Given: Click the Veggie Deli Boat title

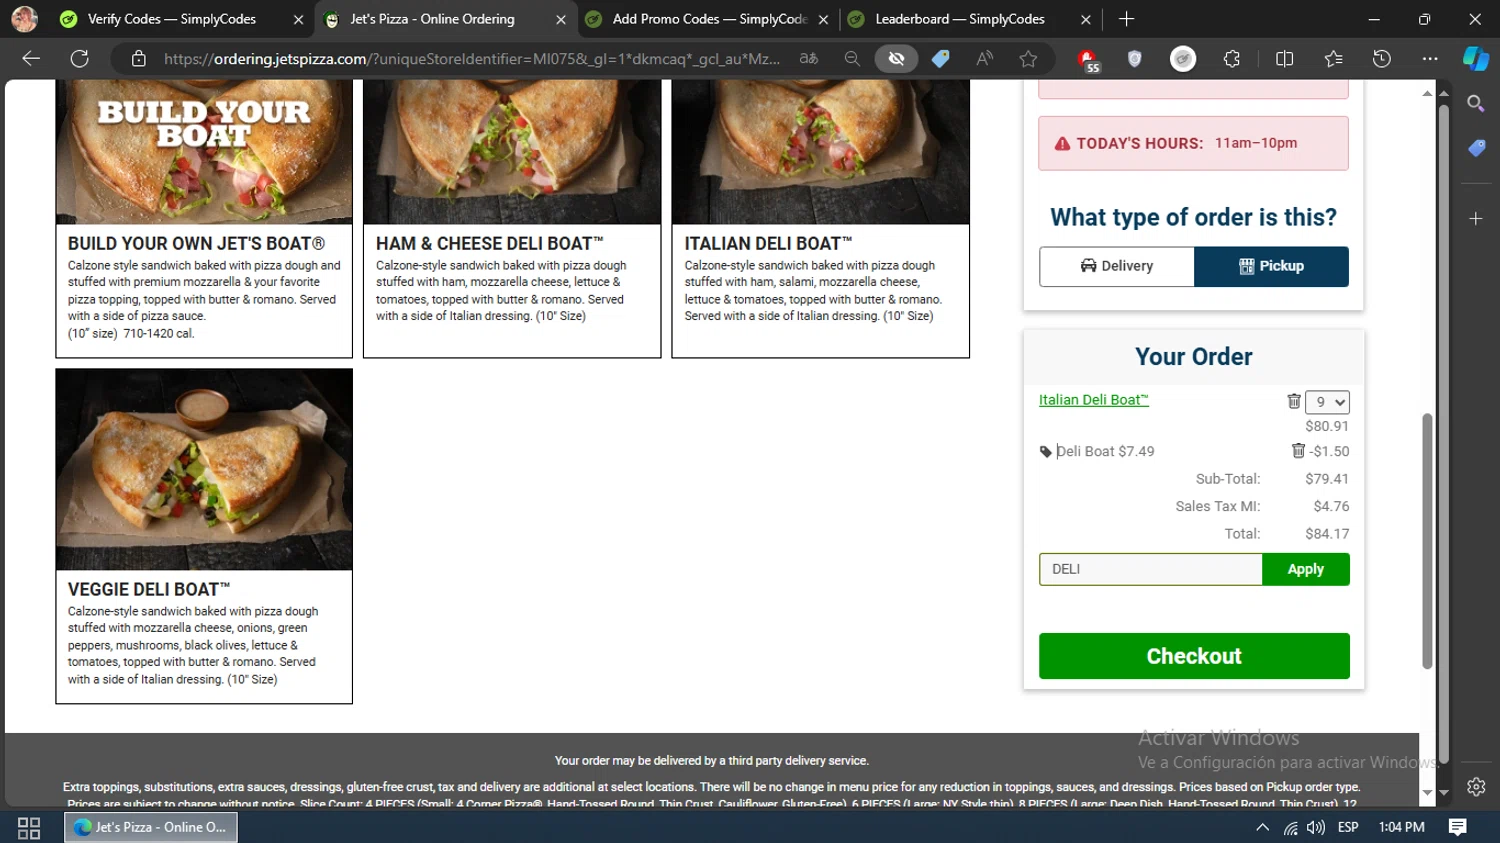Looking at the screenshot, I should tap(149, 589).
